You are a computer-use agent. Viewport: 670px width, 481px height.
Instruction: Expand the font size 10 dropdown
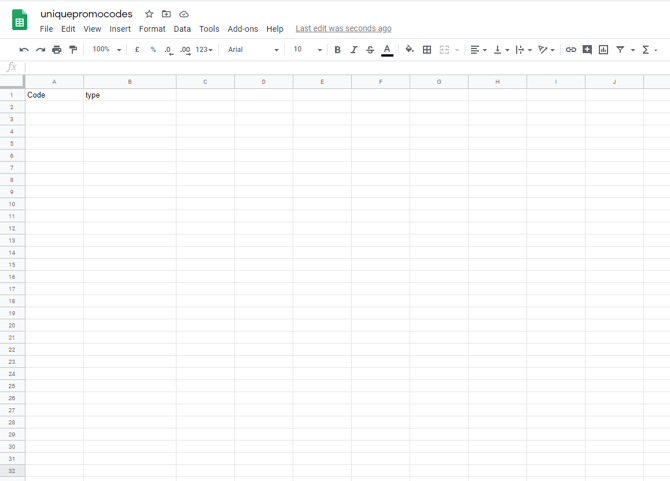tap(307, 50)
